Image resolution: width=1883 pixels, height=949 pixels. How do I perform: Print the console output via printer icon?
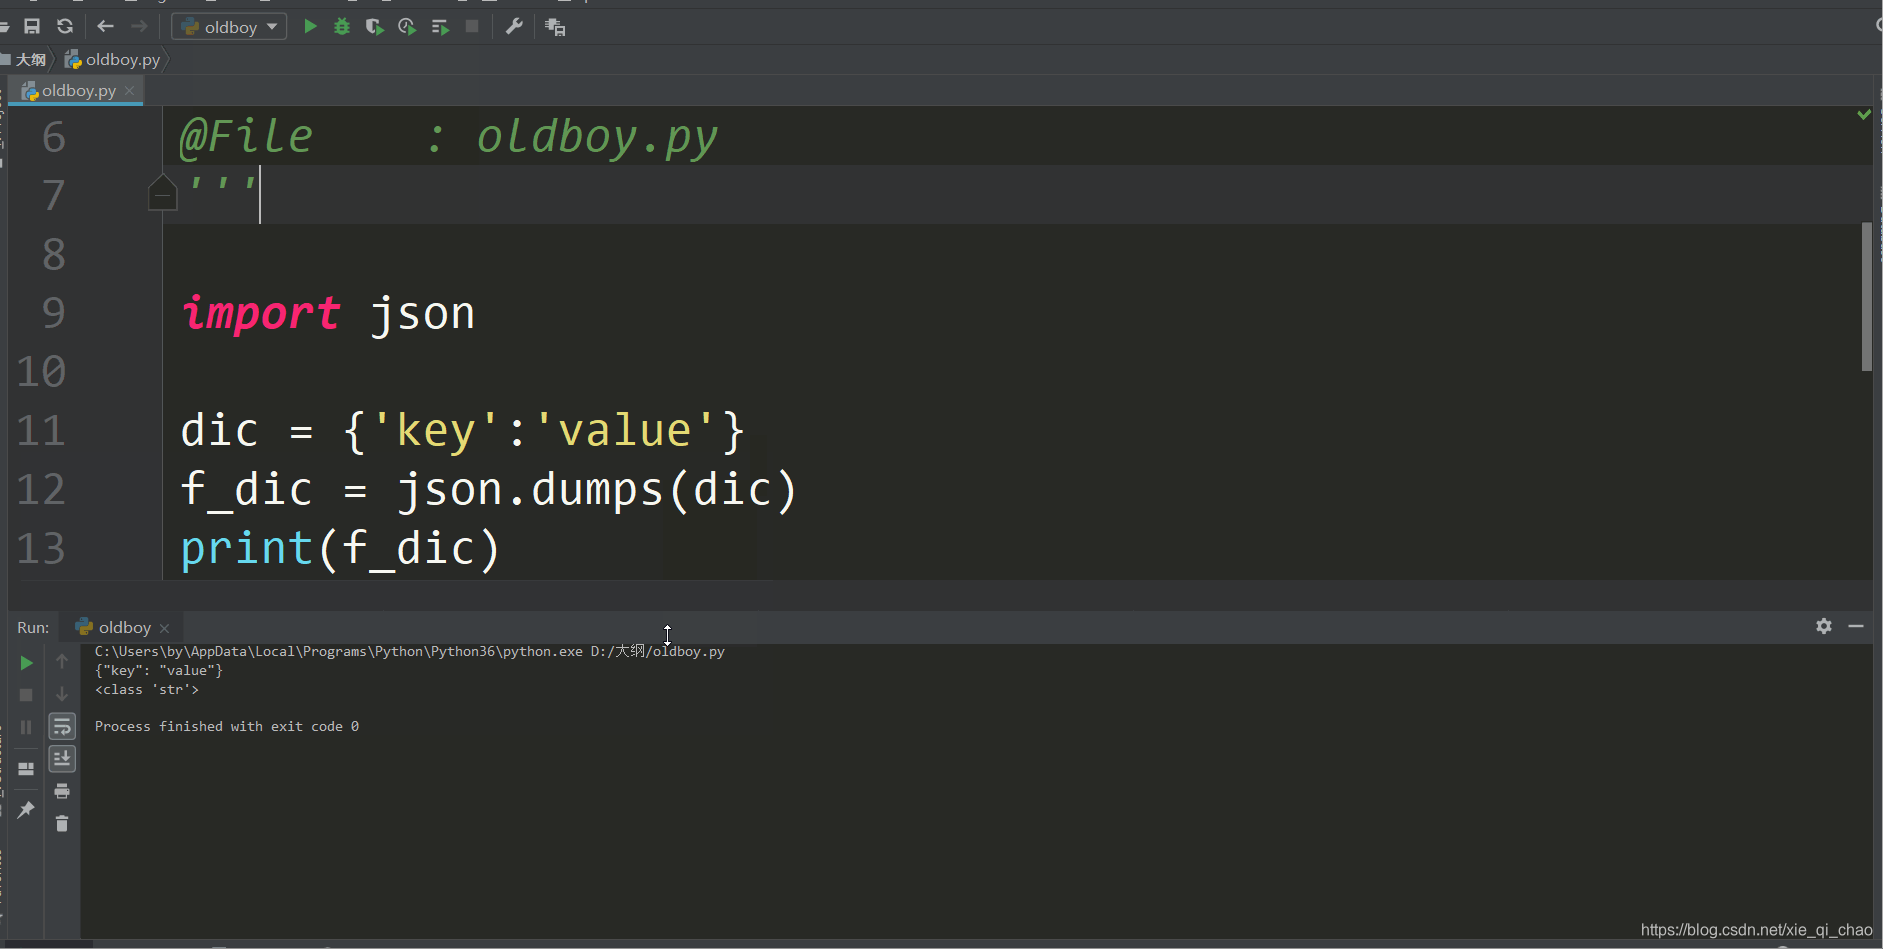(x=62, y=791)
